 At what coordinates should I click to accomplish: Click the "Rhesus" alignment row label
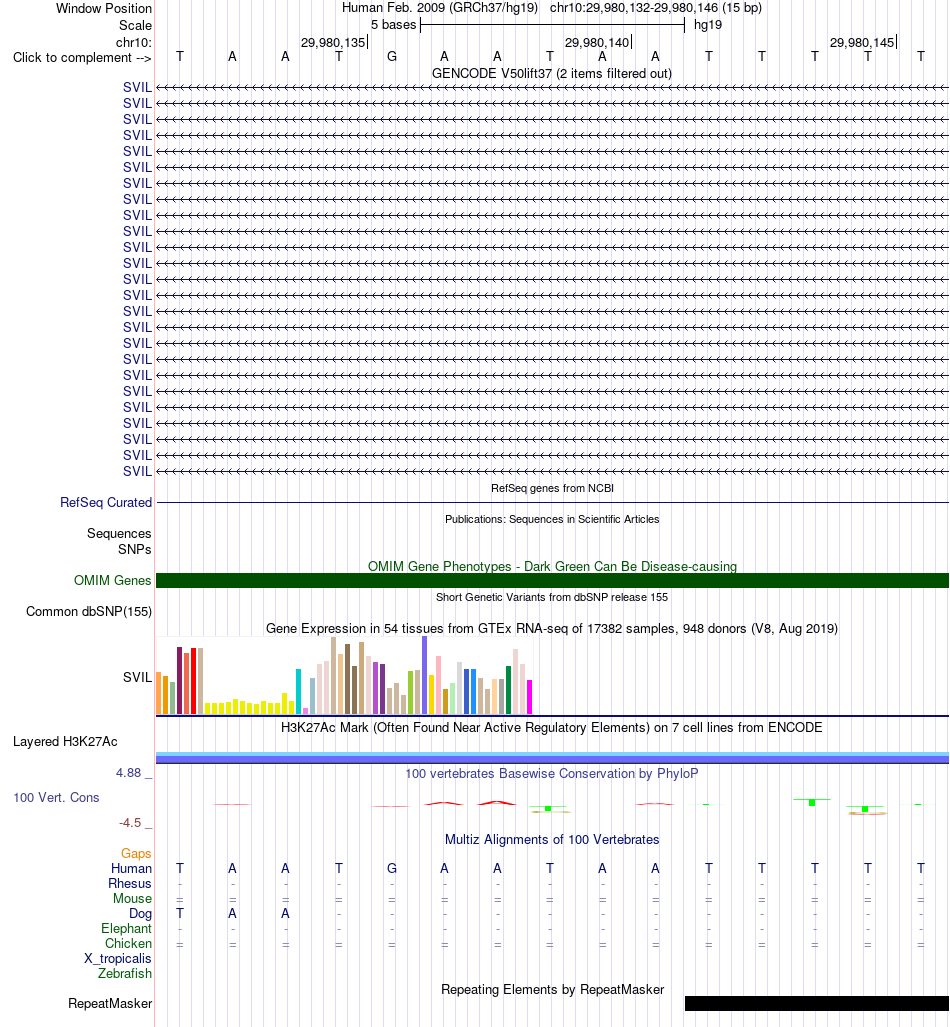[130, 884]
